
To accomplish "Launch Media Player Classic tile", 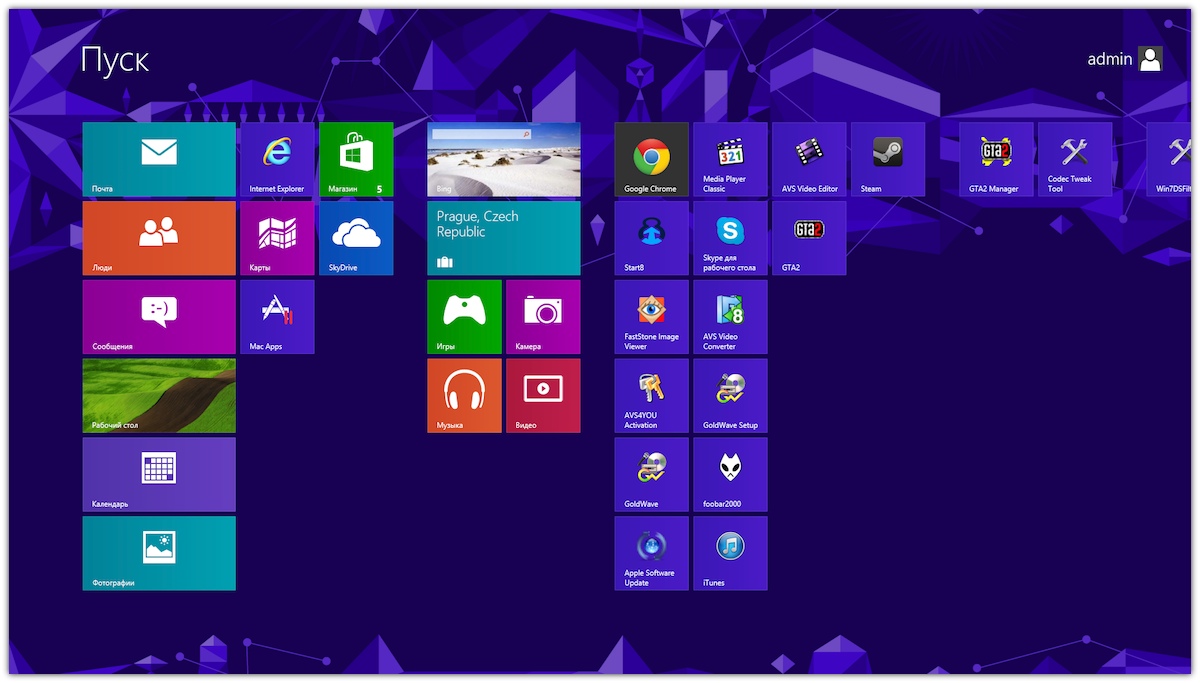I will pyautogui.click(x=730, y=159).
